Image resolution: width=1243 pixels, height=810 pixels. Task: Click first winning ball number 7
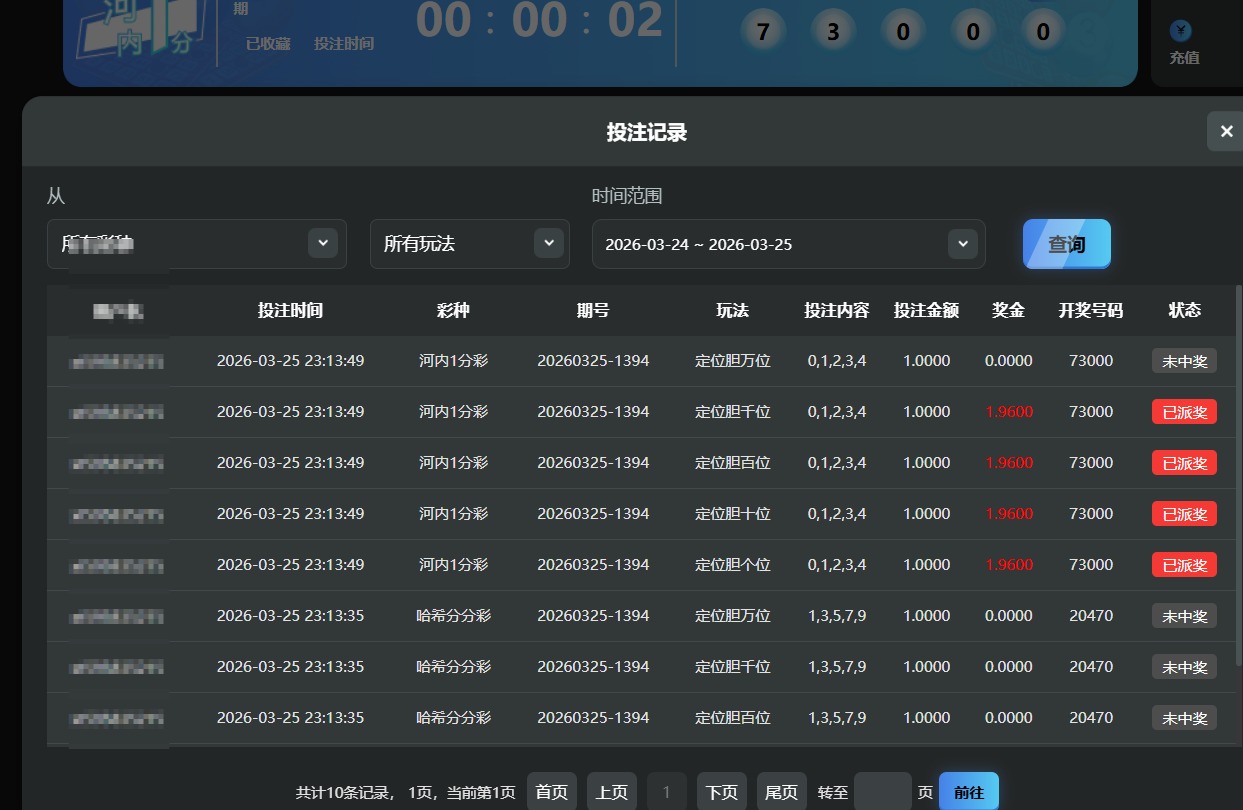point(764,32)
